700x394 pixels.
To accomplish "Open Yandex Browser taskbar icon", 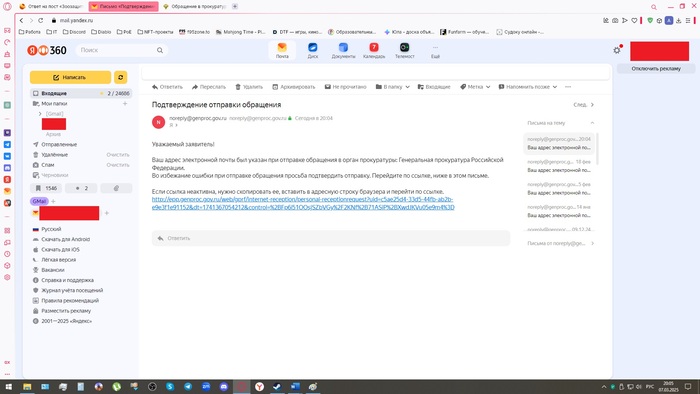I will coord(259,387).
